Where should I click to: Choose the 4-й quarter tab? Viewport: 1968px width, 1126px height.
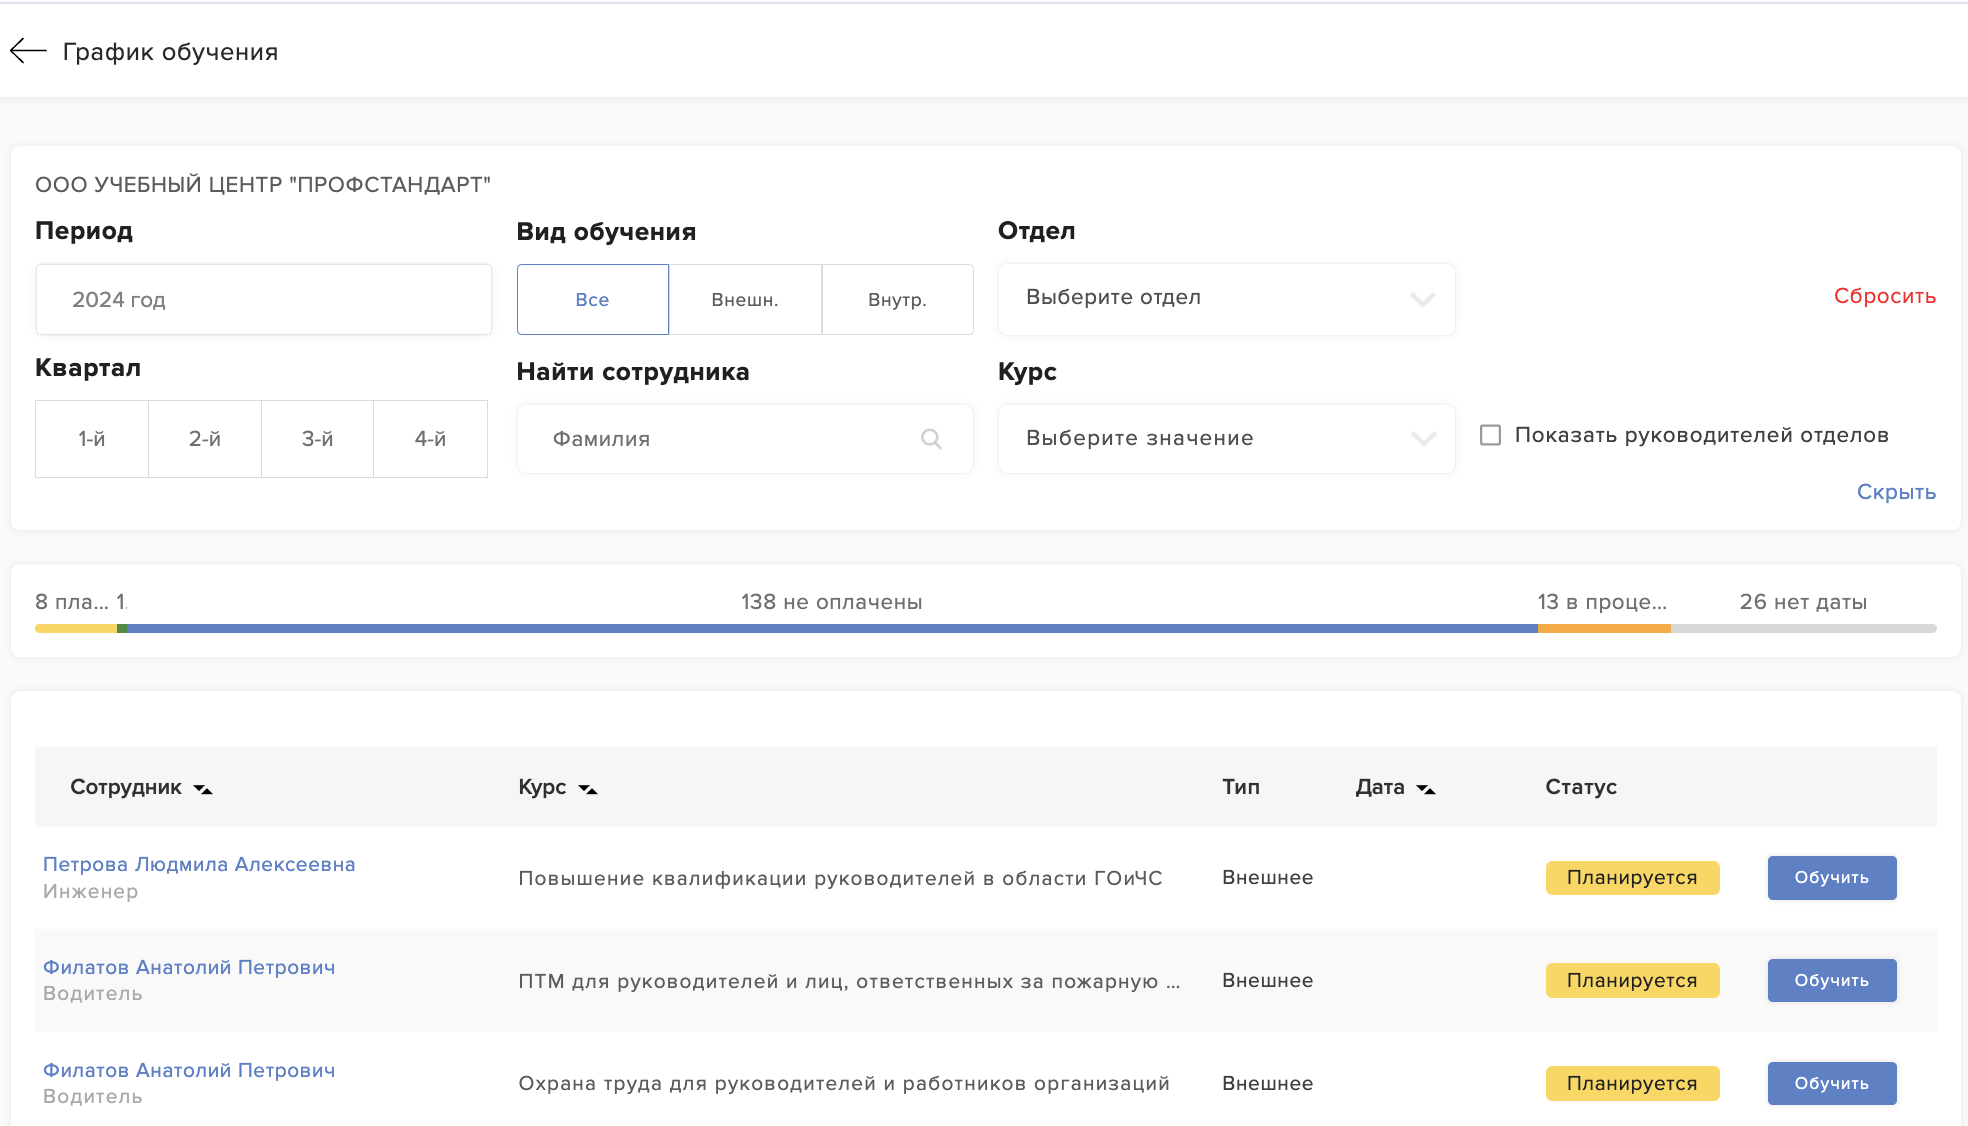coord(430,439)
